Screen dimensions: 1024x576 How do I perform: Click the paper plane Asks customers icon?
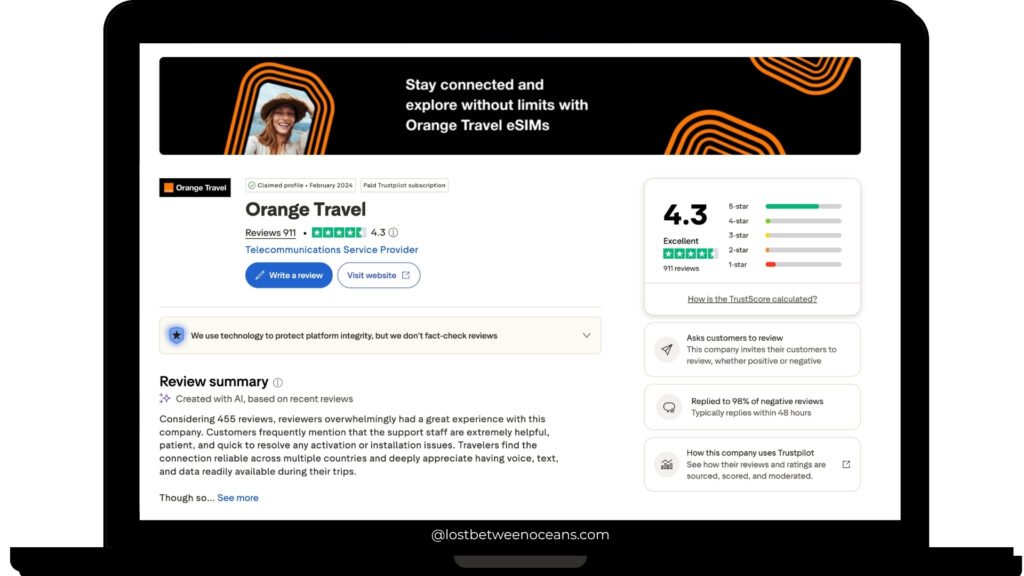pyautogui.click(x=667, y=349)
